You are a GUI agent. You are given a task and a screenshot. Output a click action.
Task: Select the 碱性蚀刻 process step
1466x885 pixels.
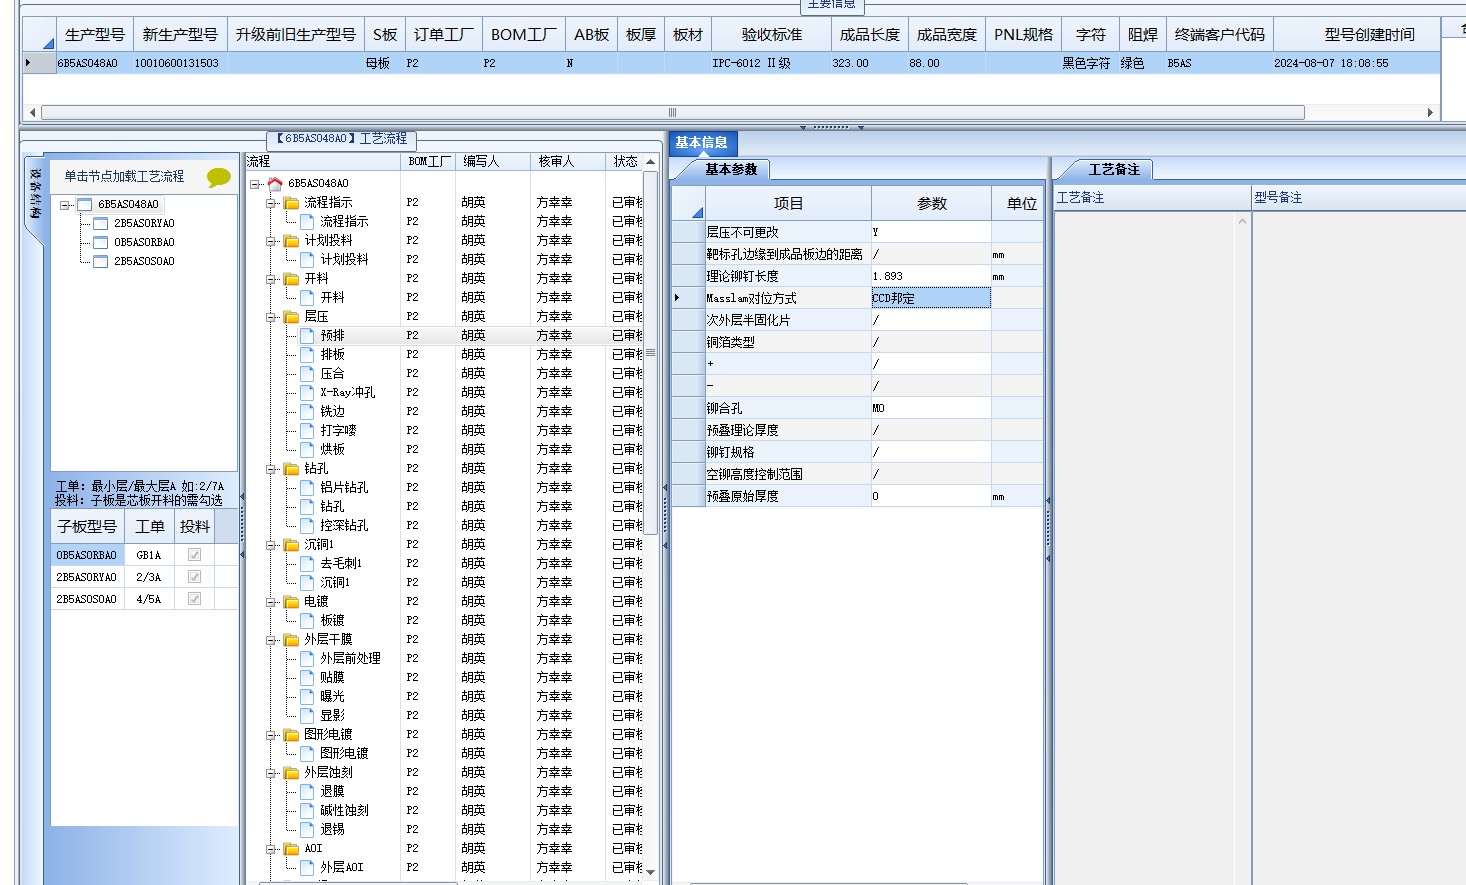pos(344,810)
